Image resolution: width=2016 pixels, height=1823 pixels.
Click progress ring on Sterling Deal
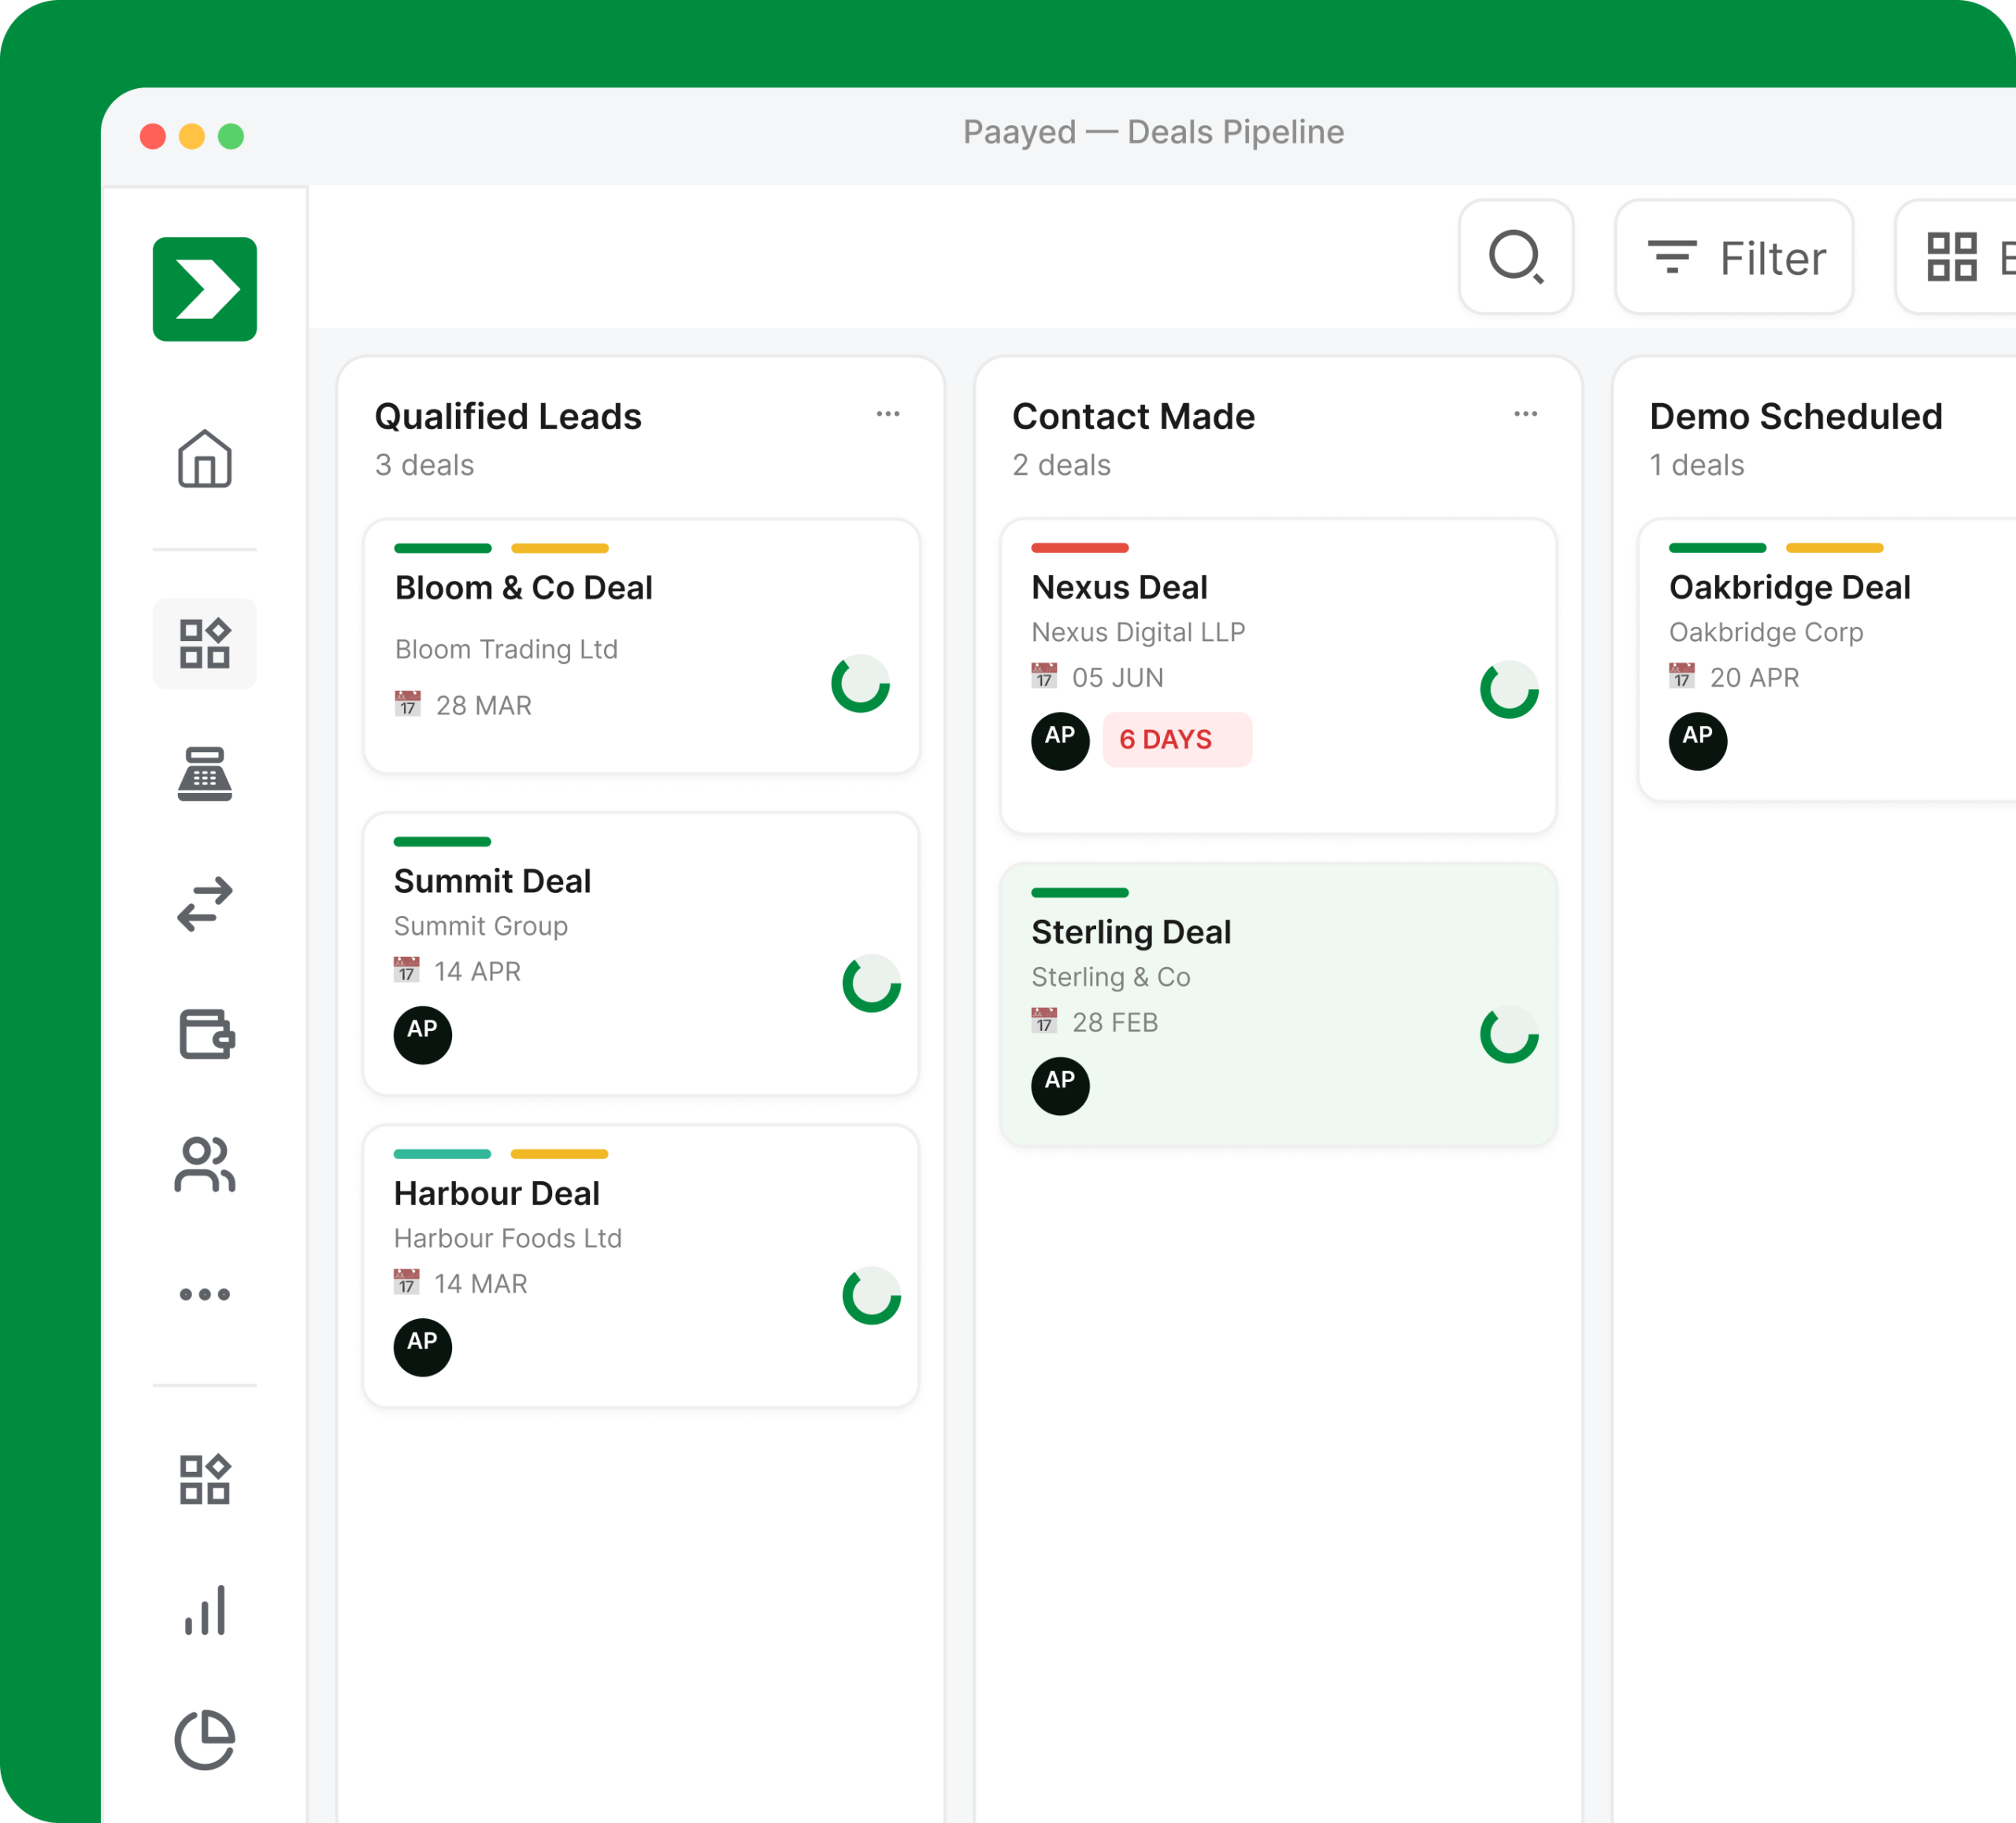[x=1509, y=1034]
